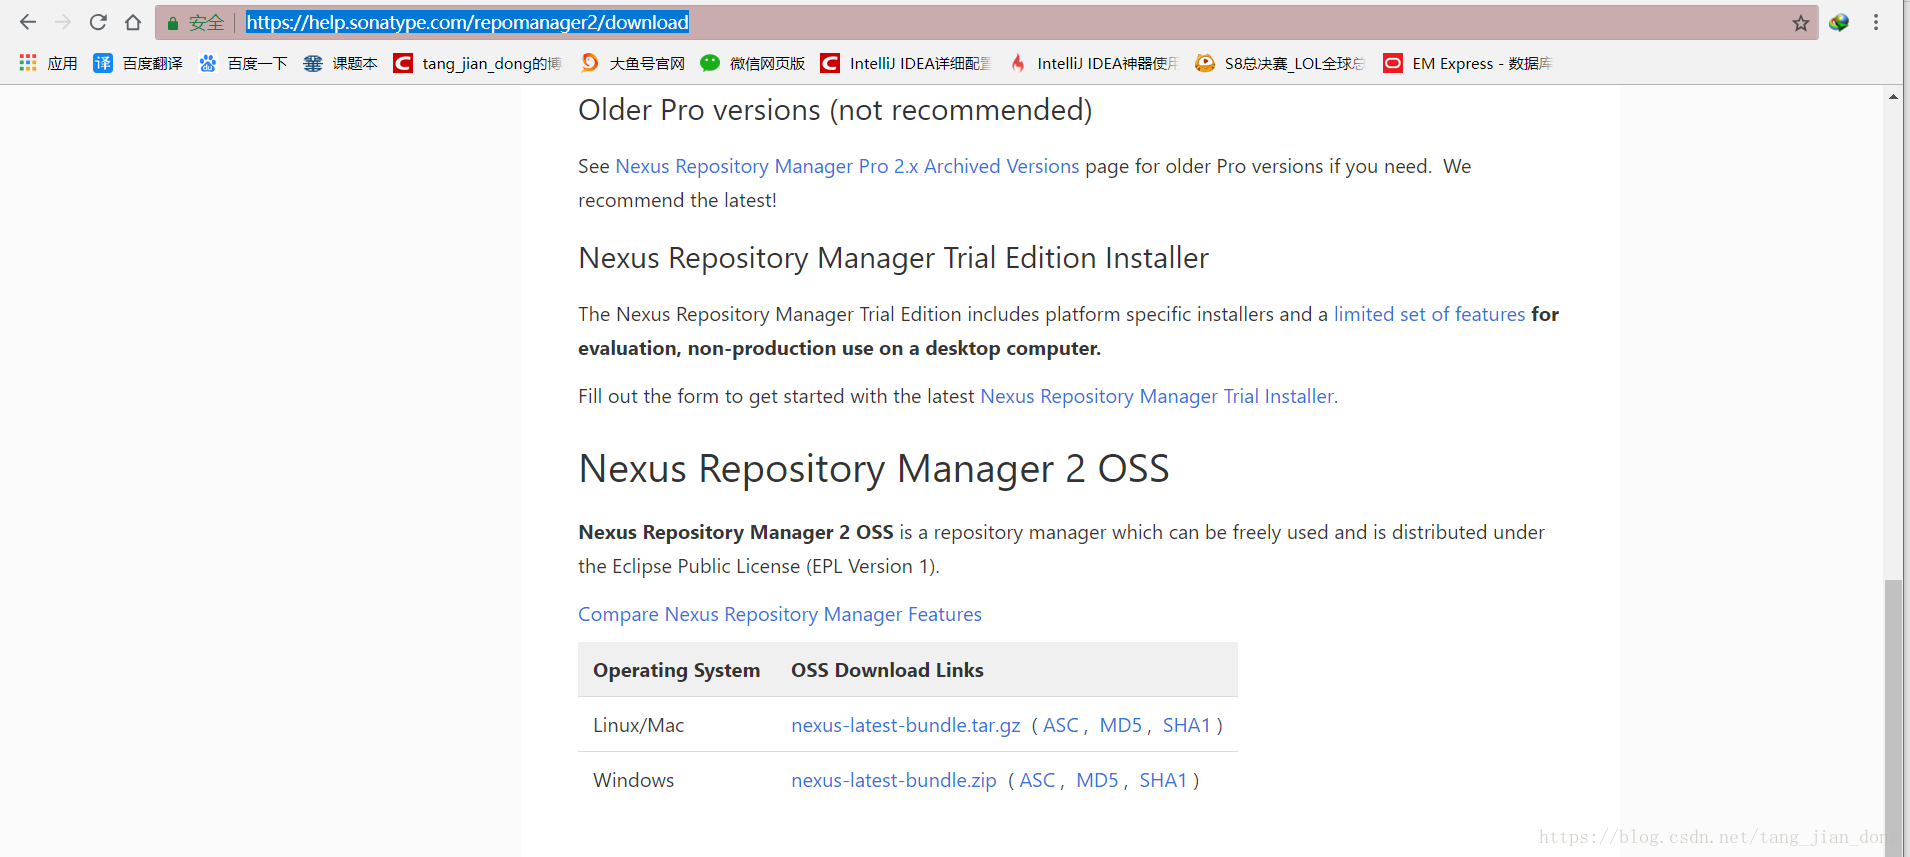Viewport: 1910px width, 857px height.
Task: Open MD5 link in Linux/Mac row
Action: (1121, 725)
